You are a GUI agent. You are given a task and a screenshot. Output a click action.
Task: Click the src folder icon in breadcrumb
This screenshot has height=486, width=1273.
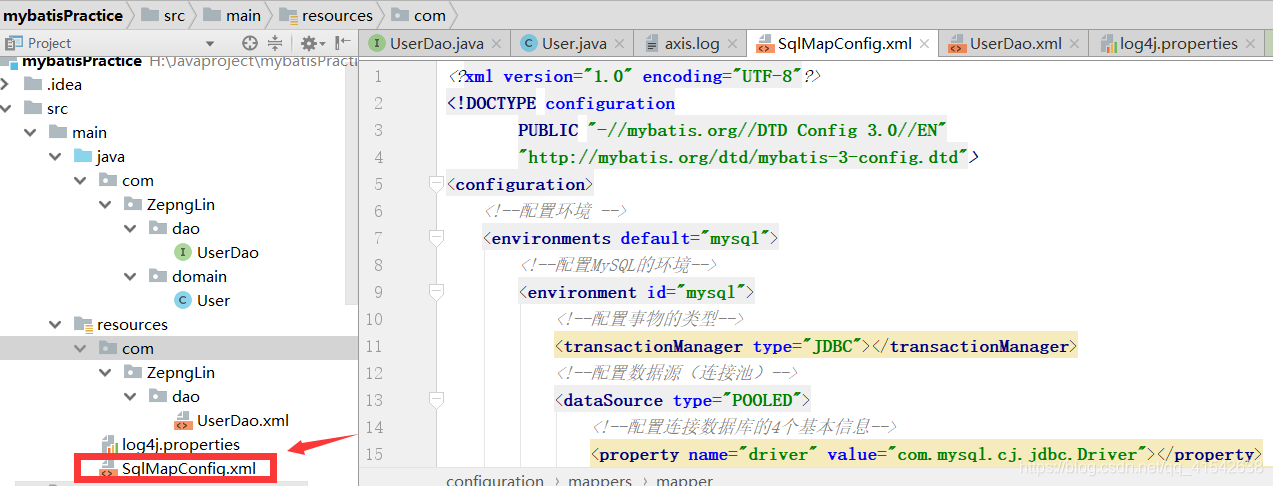149,15
